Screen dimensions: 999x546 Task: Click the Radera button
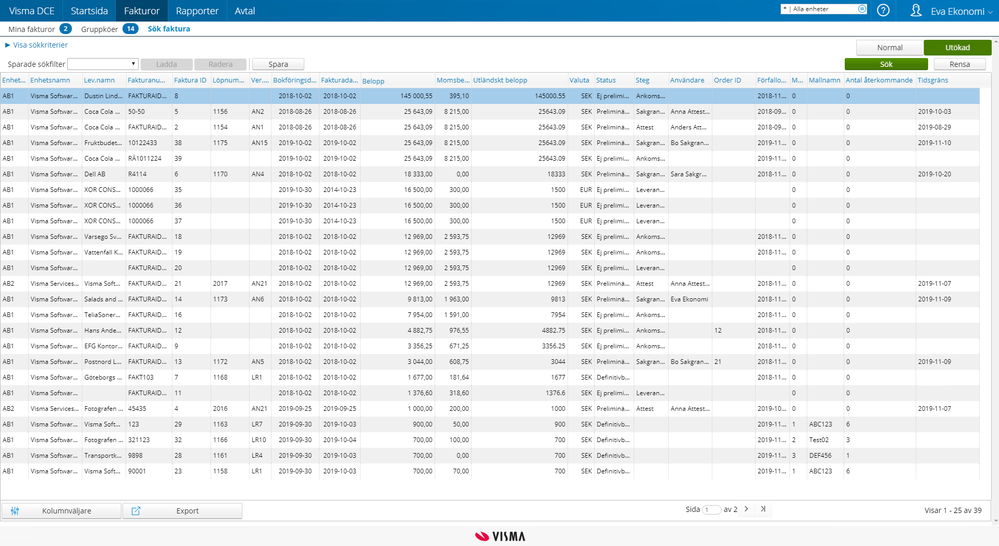point(220,64)
